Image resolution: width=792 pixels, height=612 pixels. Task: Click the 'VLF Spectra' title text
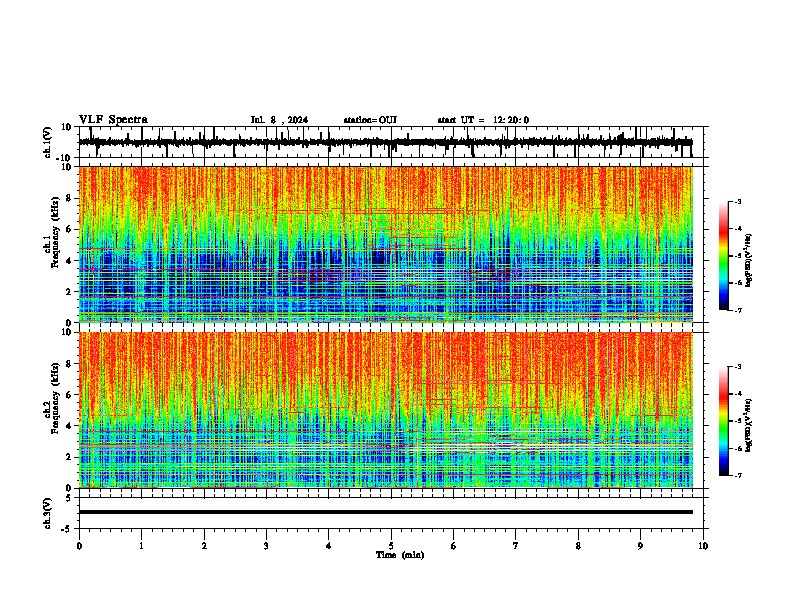pos(113,120)
